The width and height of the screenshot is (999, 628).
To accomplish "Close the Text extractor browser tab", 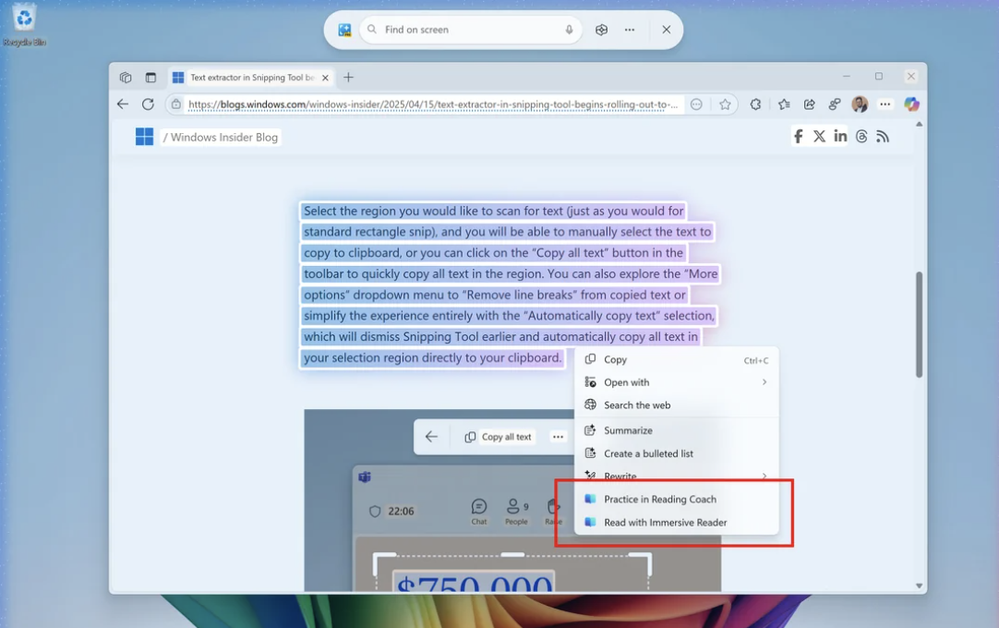I will point(326,78).
